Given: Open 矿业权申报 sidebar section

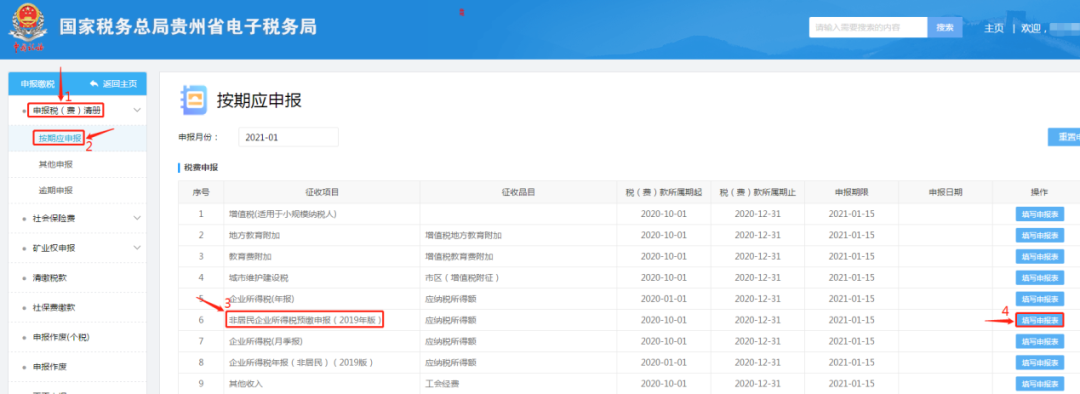Looking at the screenshot, I should (54, 248).
